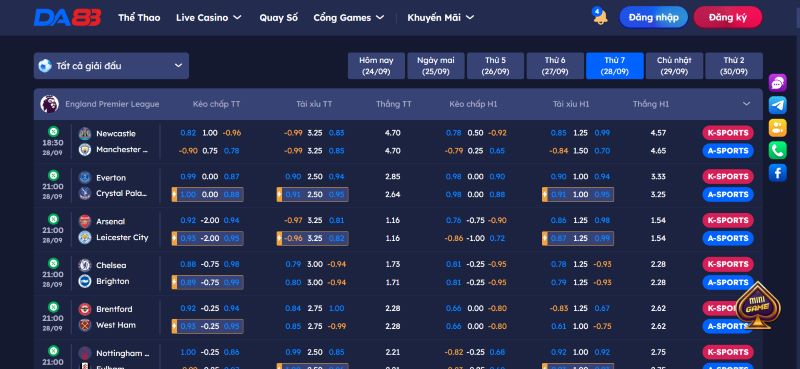
Task: Click Chelsea Thắng H1 odds 2.28
Action: (658, 264)
